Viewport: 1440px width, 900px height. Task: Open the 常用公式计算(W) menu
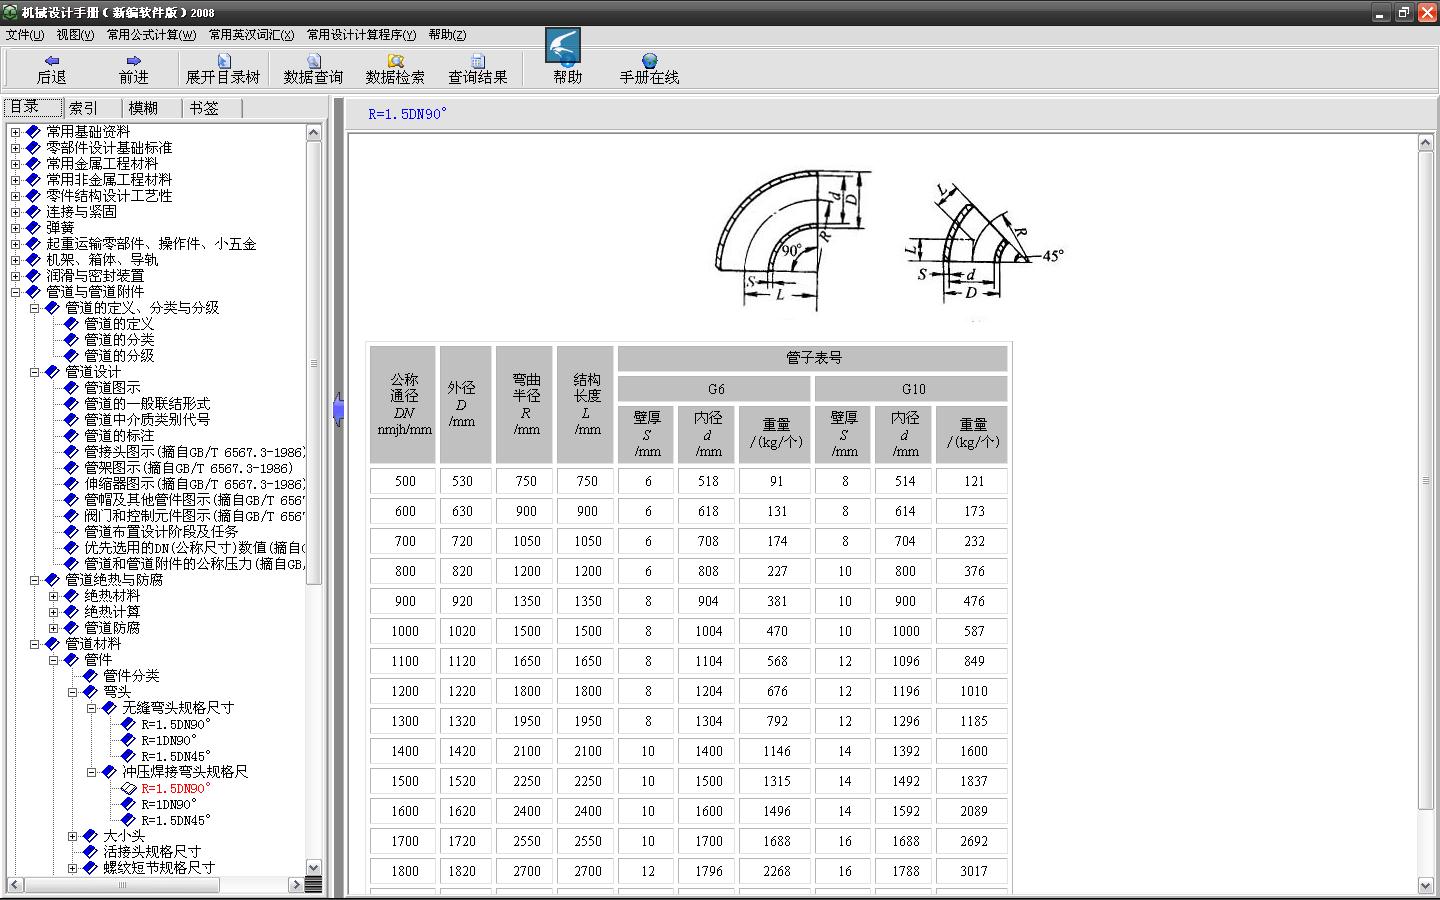(x=151, y=35)
